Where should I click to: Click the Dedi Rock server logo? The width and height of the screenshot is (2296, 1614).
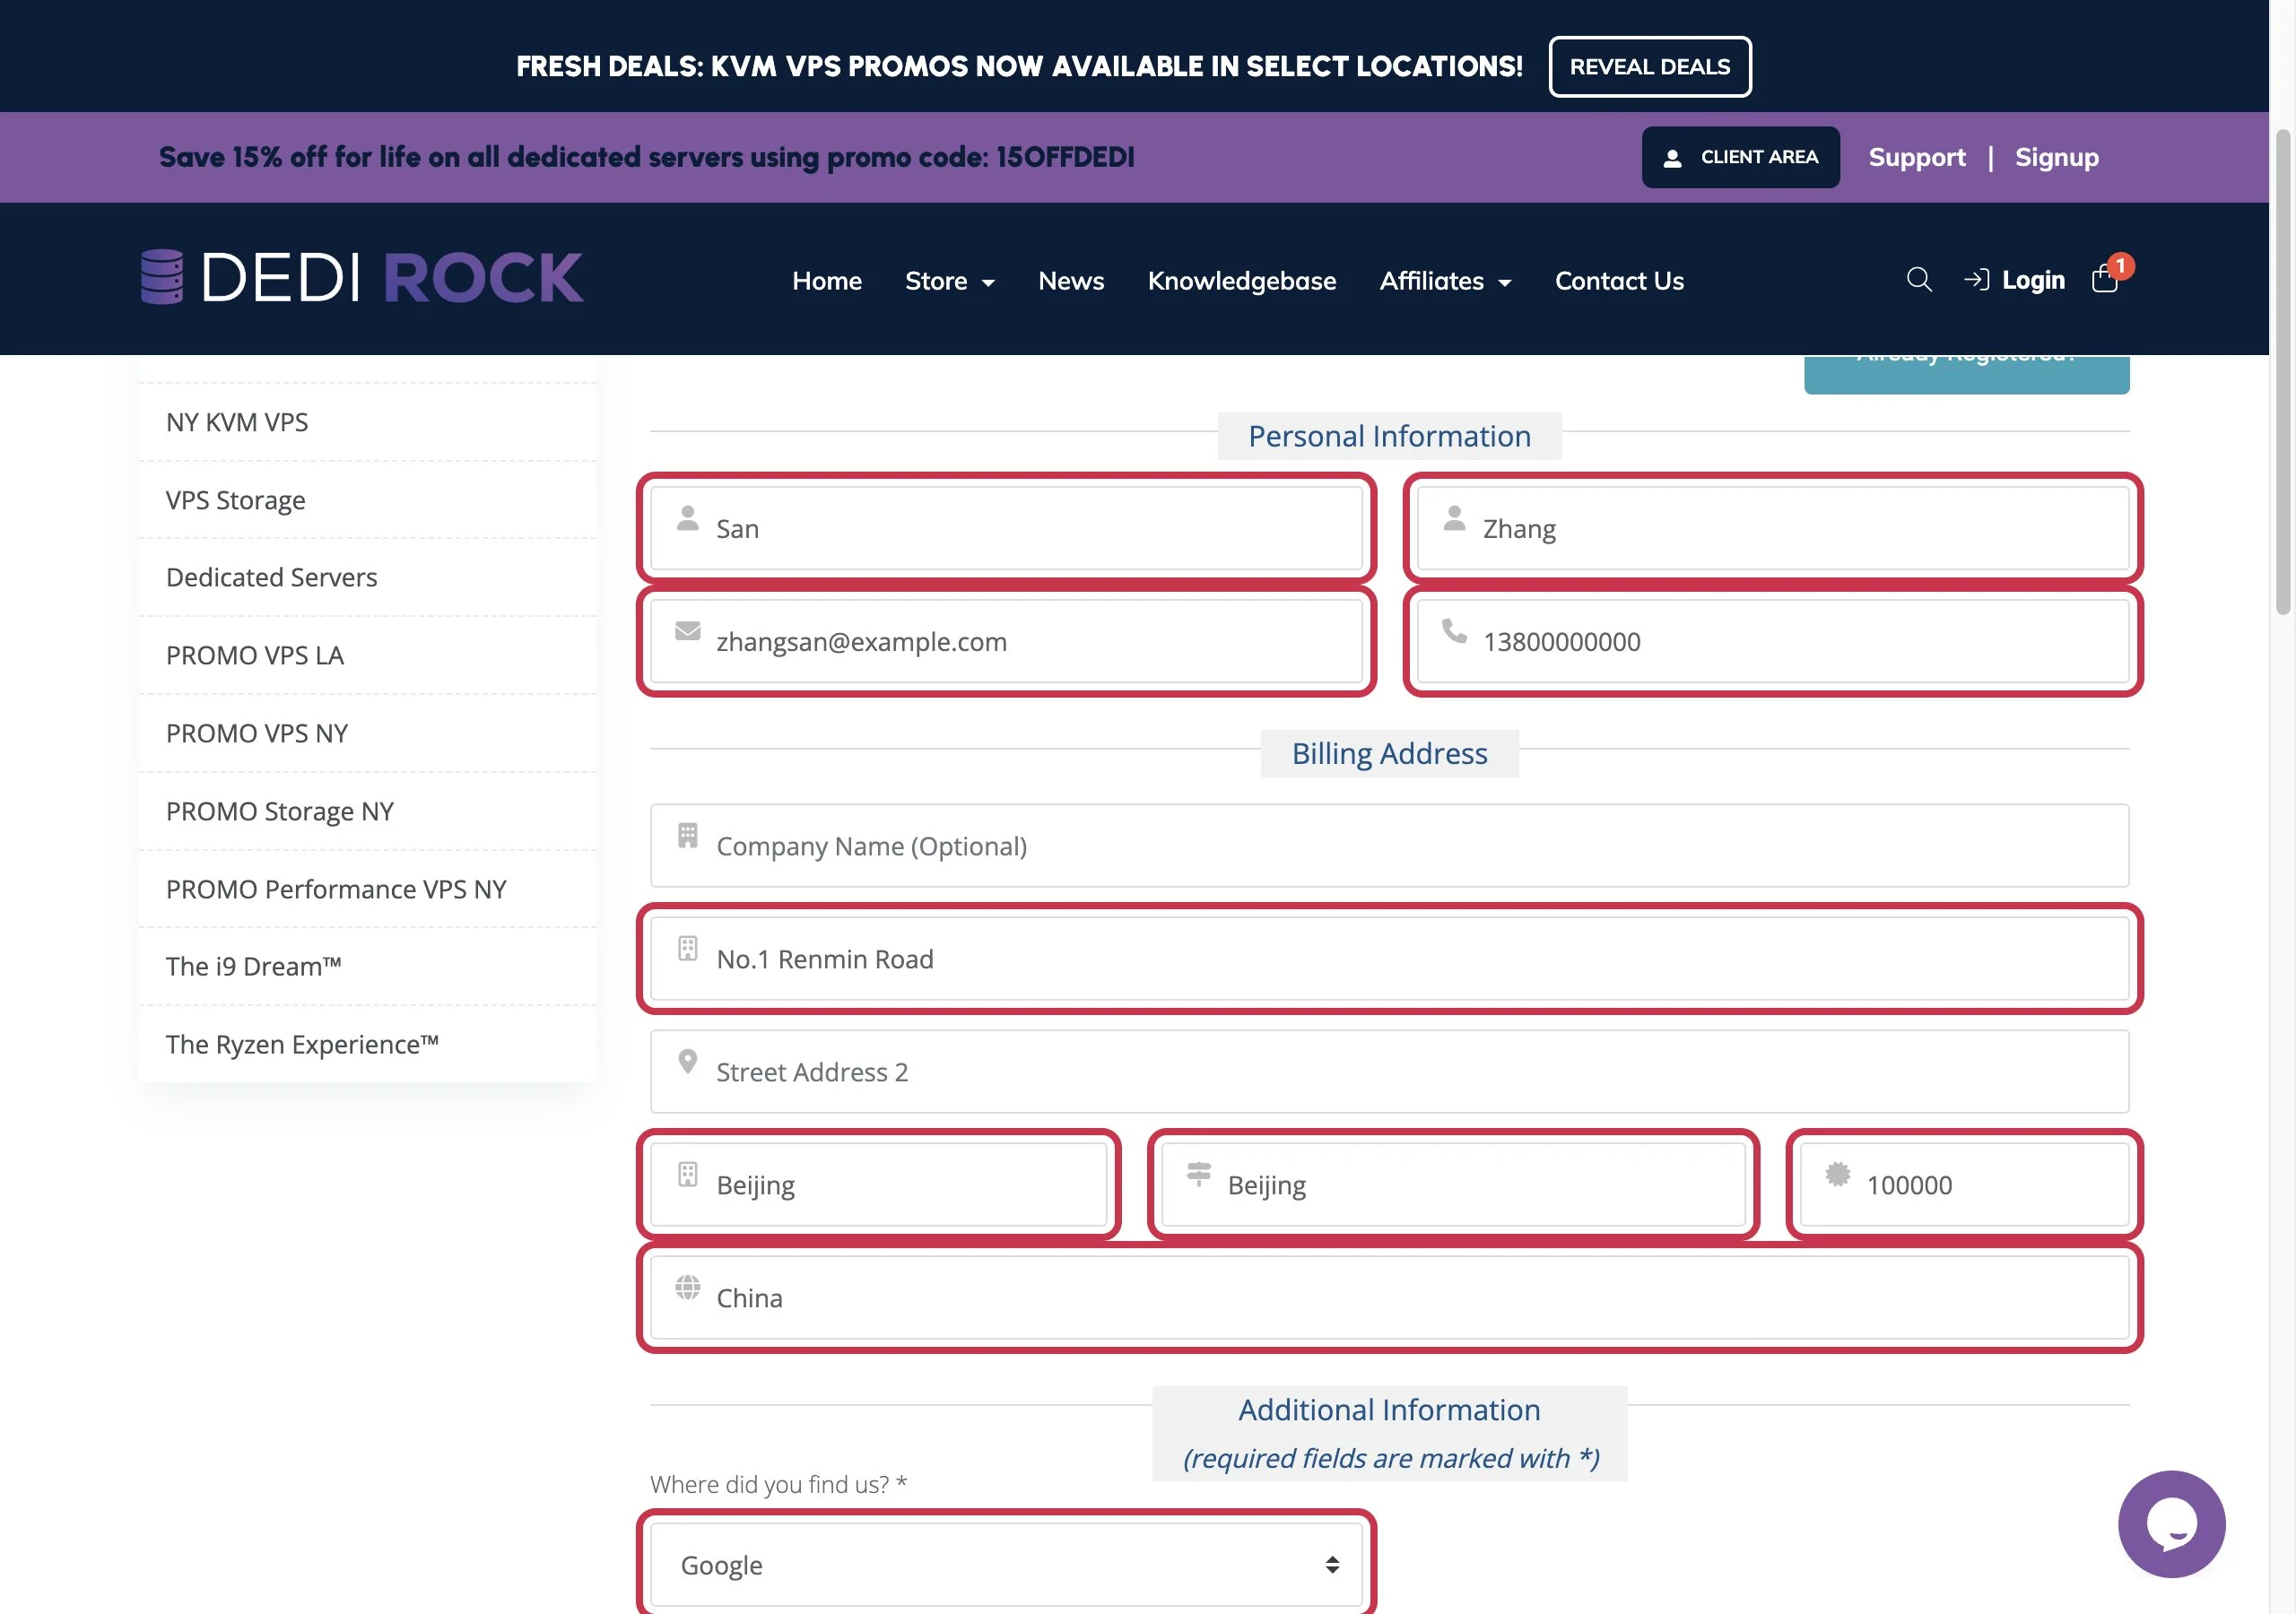coord(362,277)
